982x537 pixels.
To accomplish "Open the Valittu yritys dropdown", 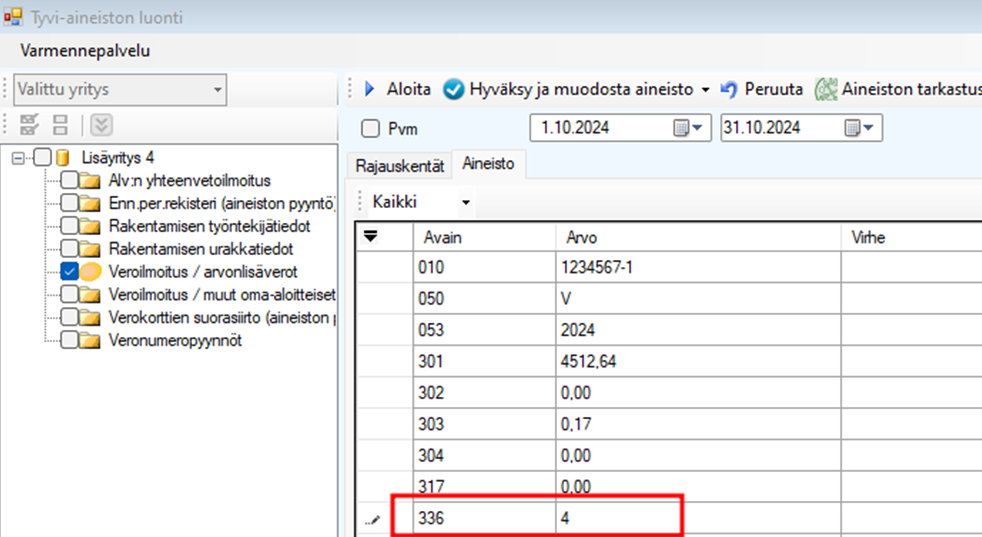I will point(218,90).
